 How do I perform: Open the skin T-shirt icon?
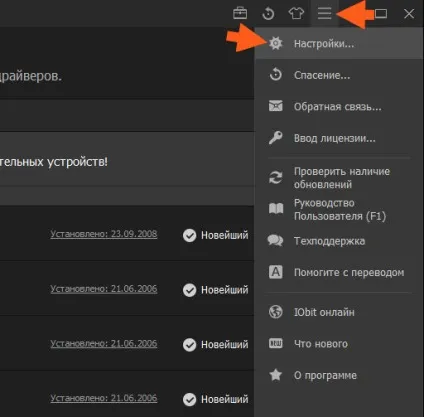(296, 13)
